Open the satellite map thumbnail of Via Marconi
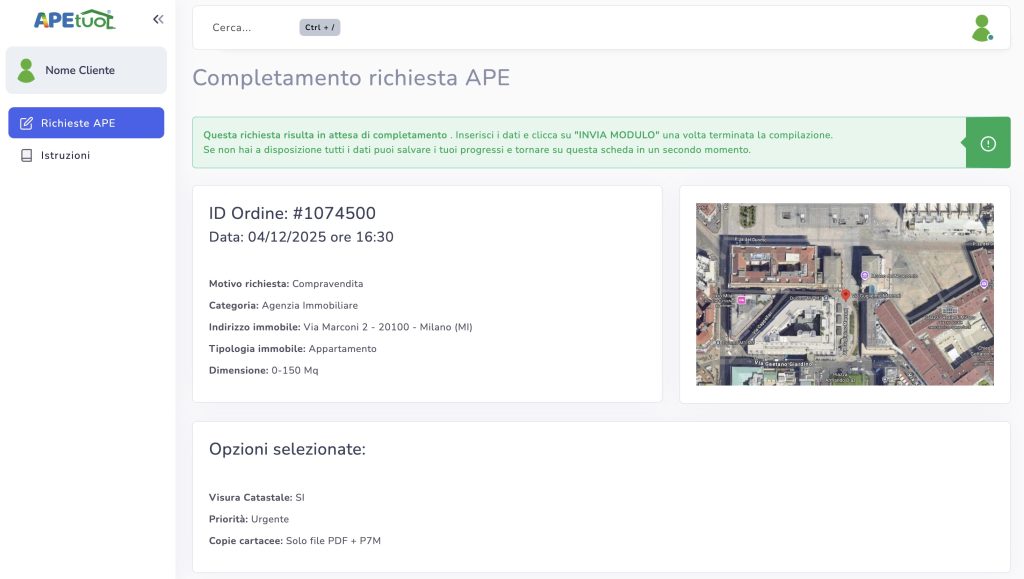 845,293
